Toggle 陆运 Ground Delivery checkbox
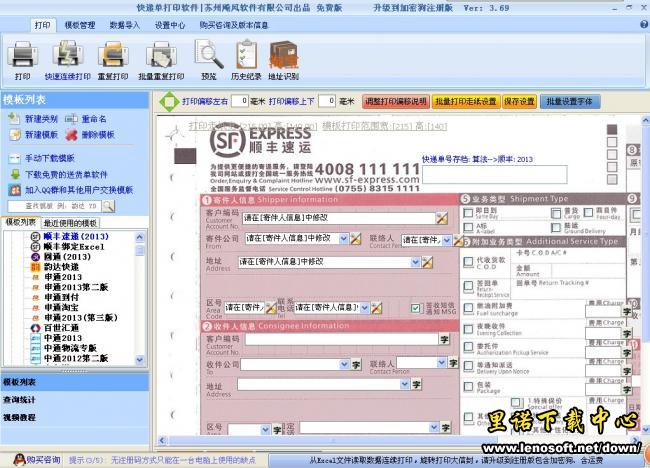This screenshot has height=468, width=650. tap(555, 228)
